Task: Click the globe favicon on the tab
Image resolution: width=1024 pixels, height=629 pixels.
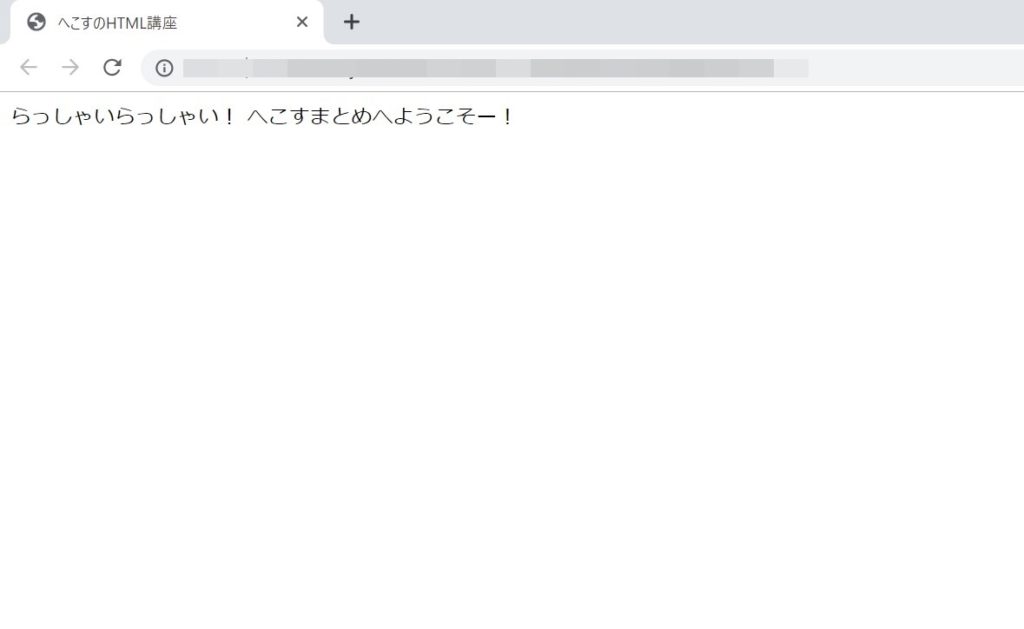Action: 37,22
